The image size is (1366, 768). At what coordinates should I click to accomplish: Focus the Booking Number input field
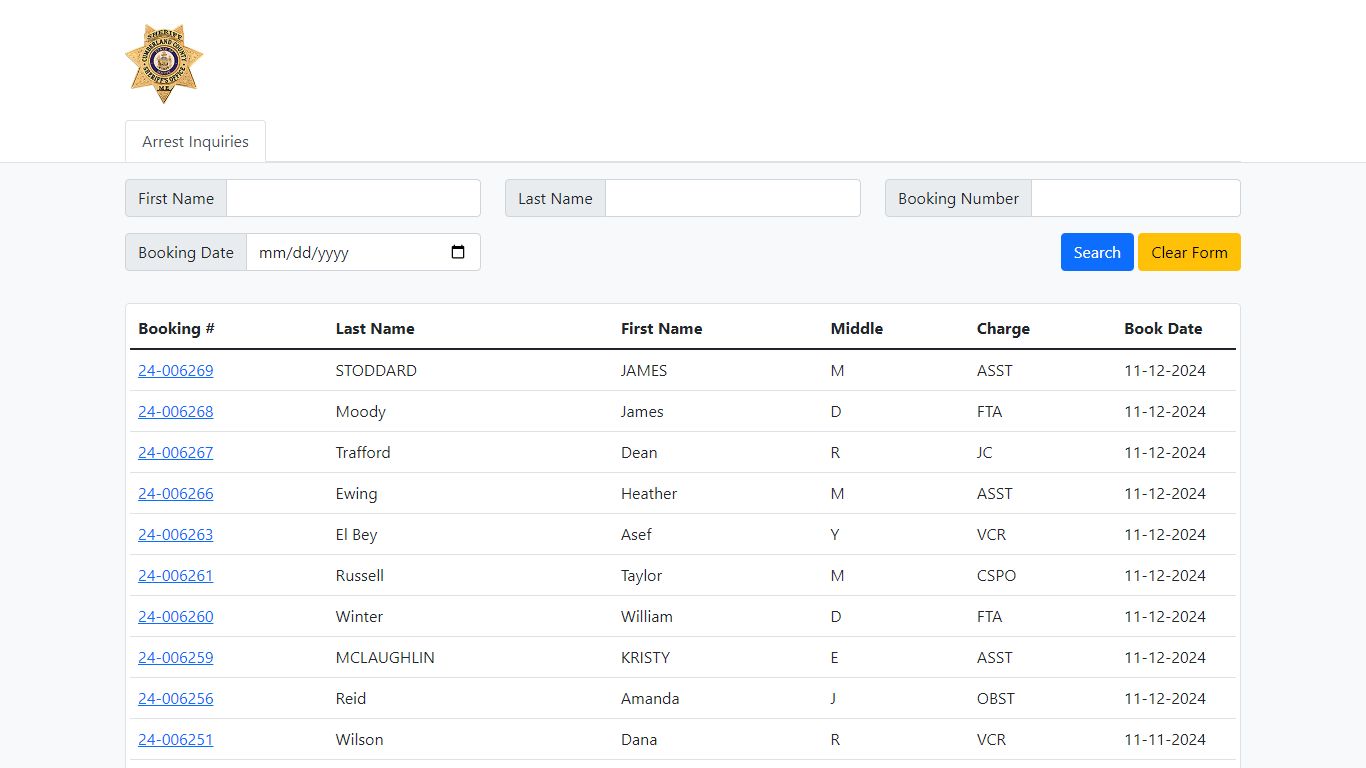1136,198
